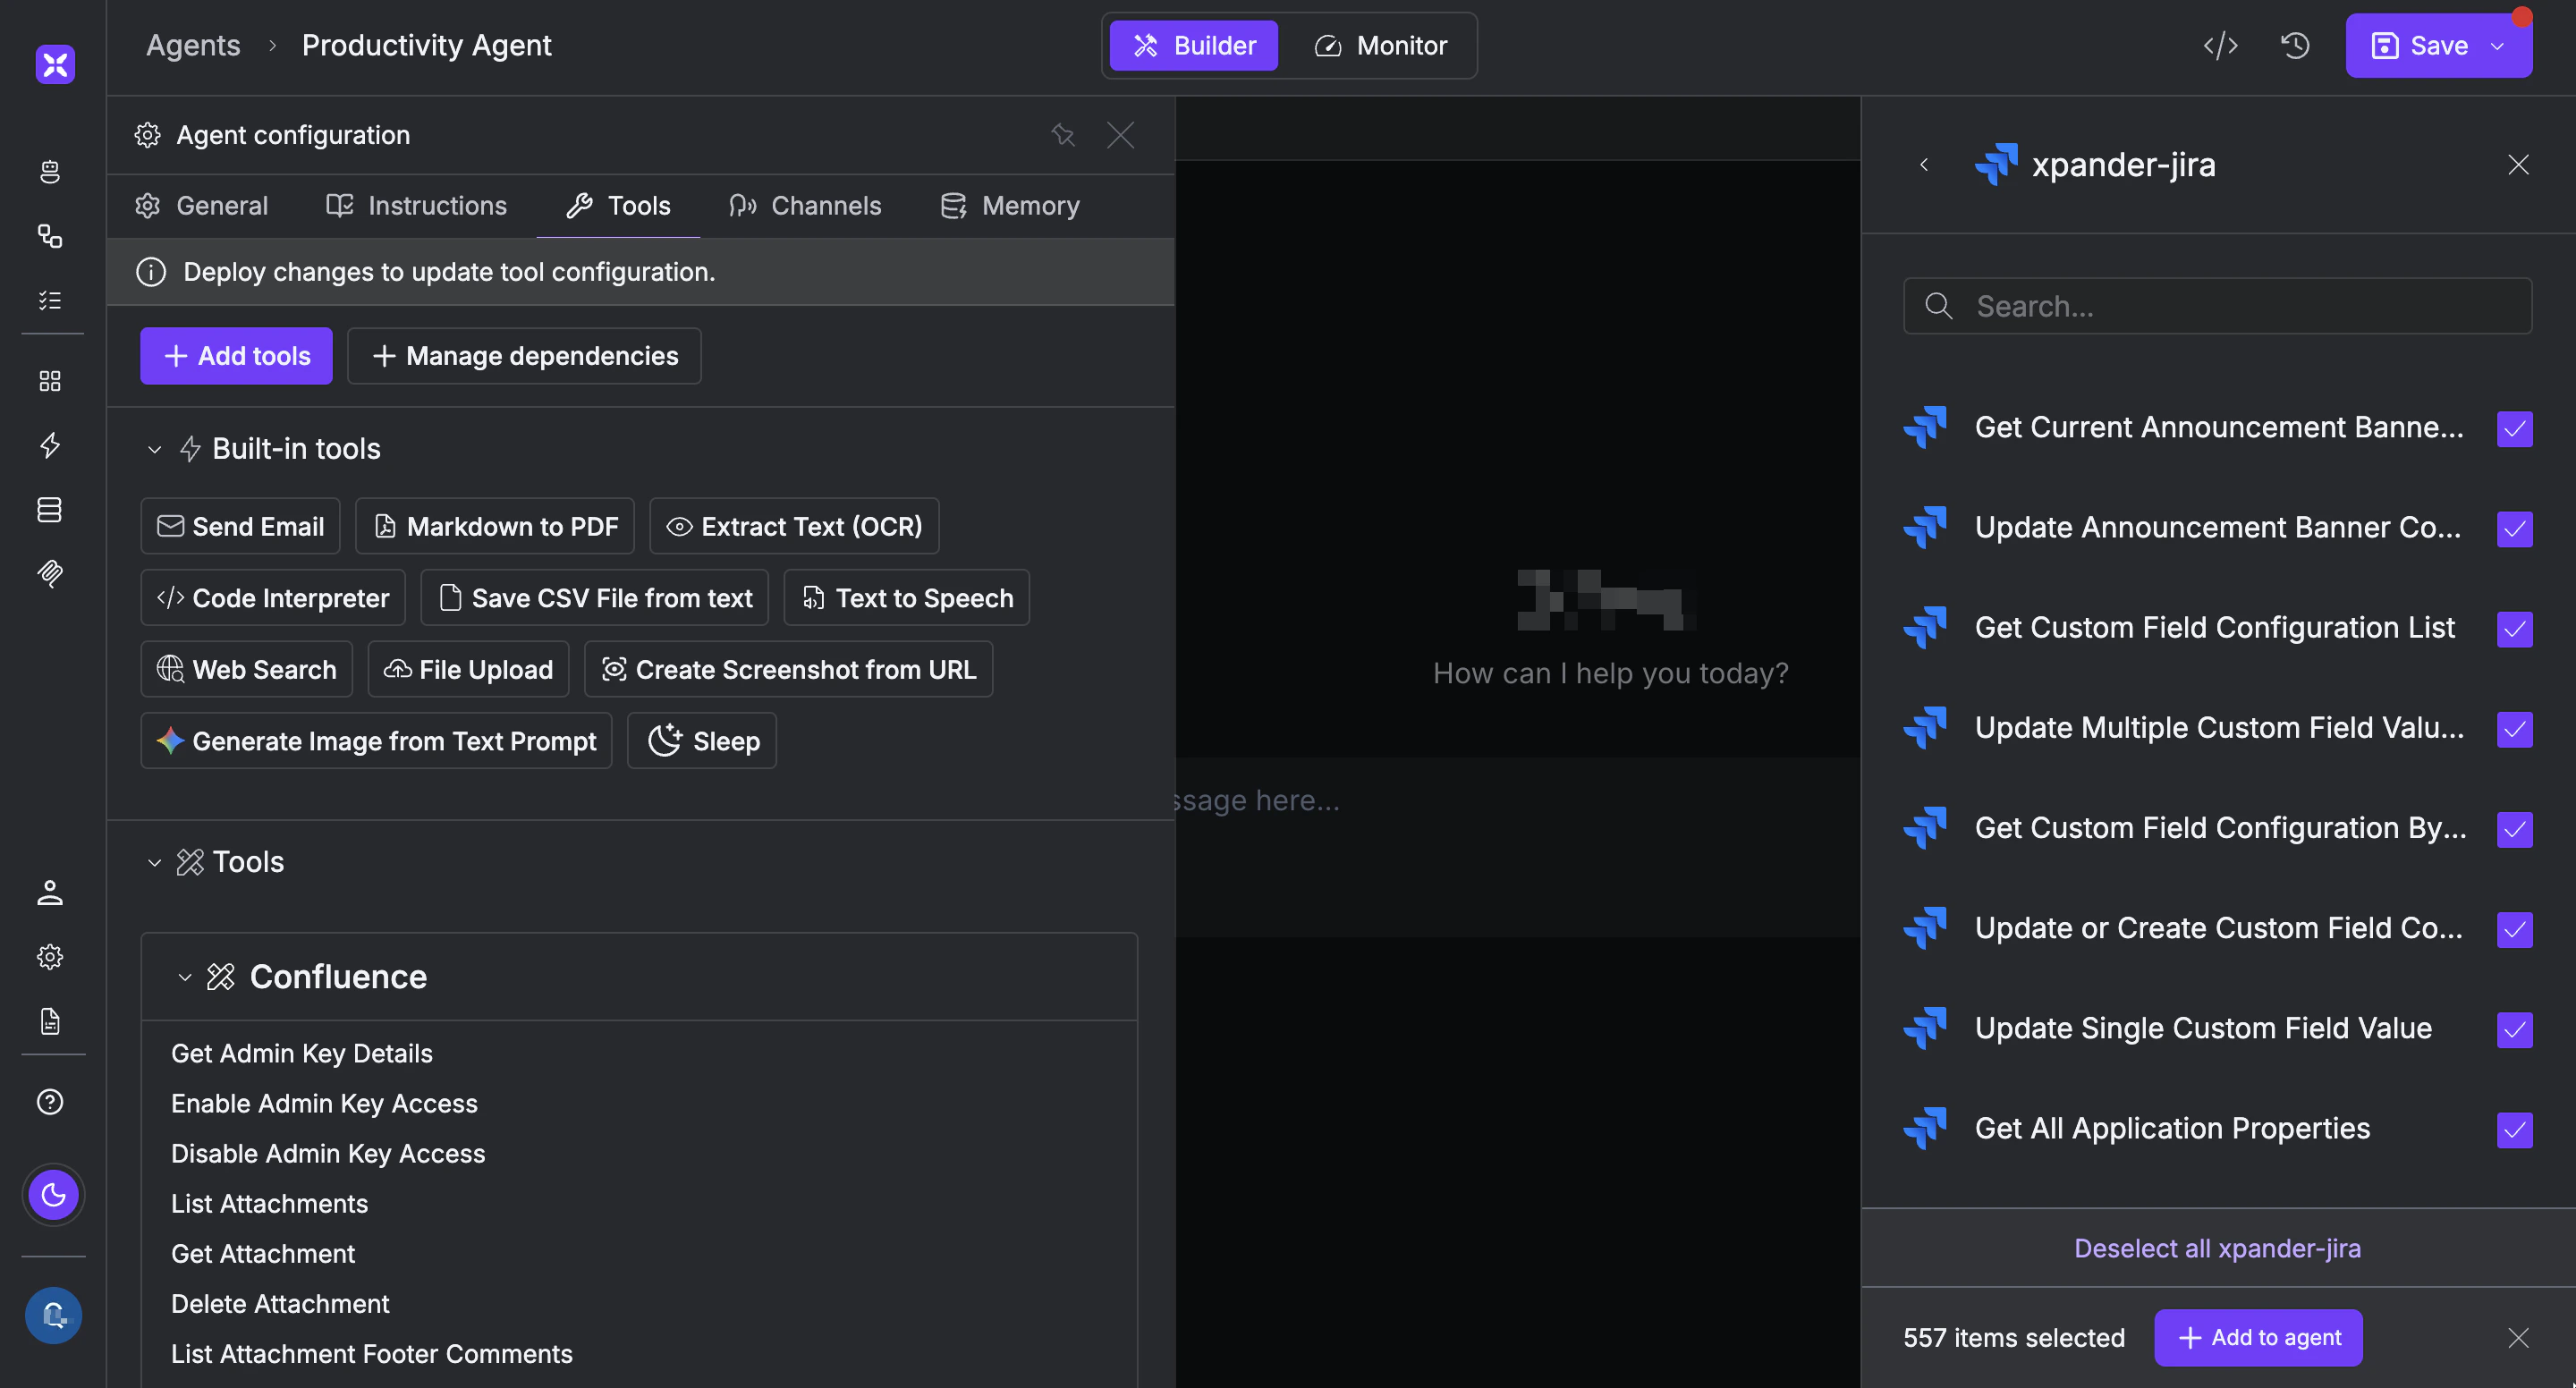This screenshot has height=1388, width=2576.
Task: Open version history clock icon
Action: pos(2295,46)
